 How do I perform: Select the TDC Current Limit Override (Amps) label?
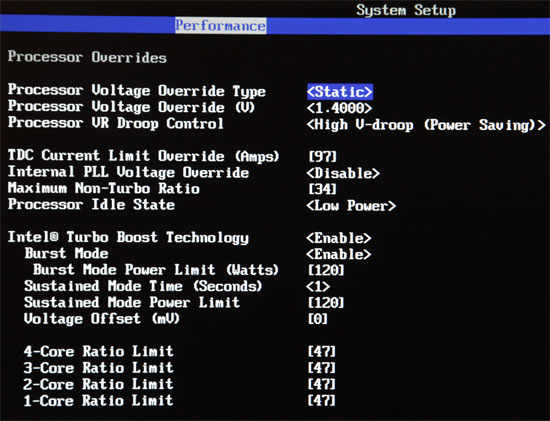143,156
